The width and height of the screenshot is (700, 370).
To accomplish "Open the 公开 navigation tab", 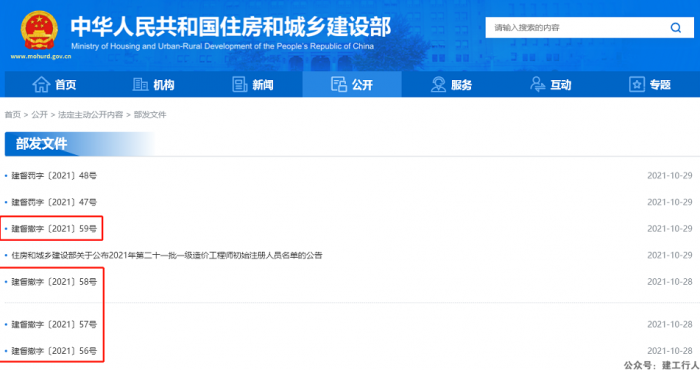I will (352, 84).
